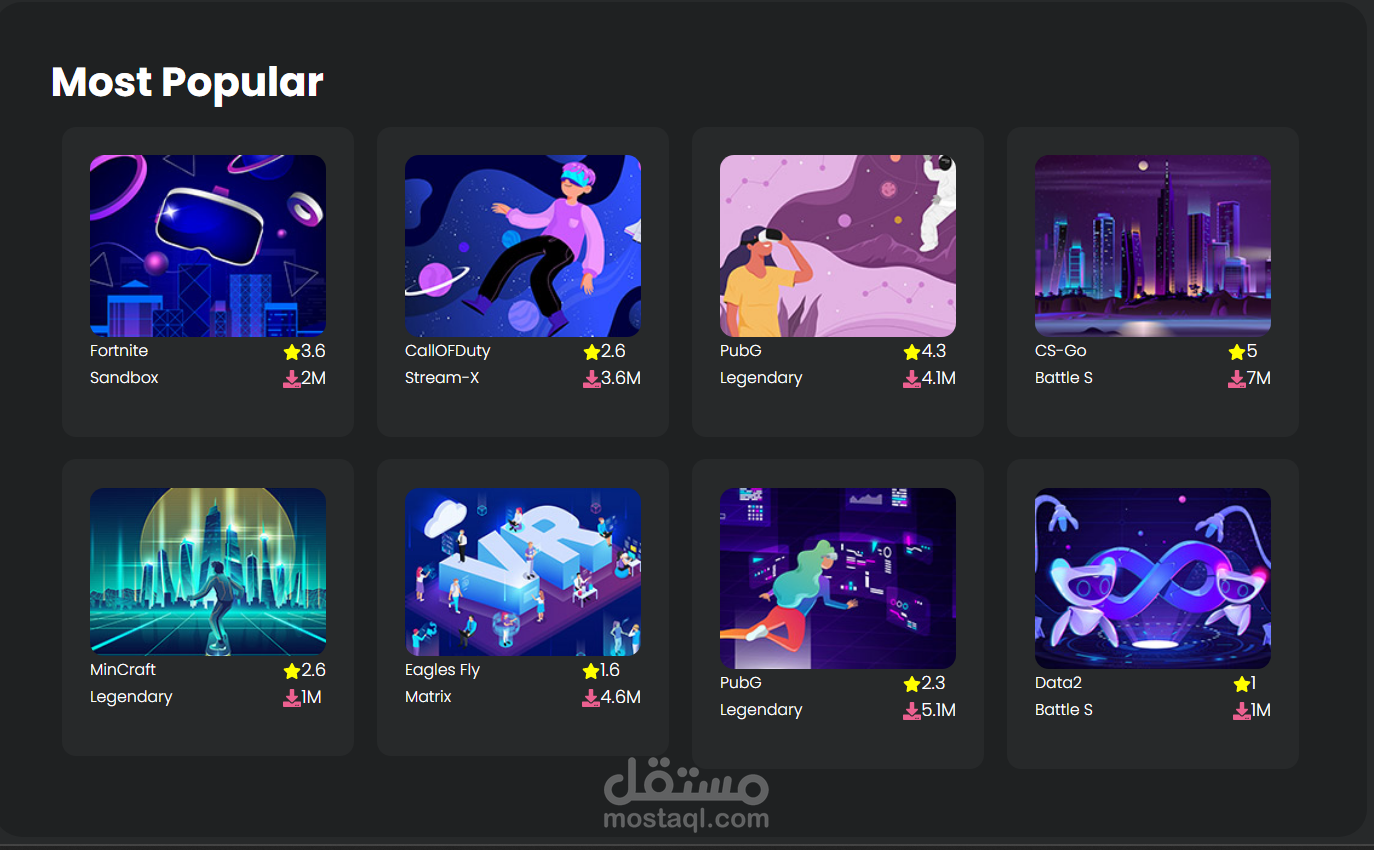
Task: Click the download icon next to 3.6M
Action: click(592, 379)
